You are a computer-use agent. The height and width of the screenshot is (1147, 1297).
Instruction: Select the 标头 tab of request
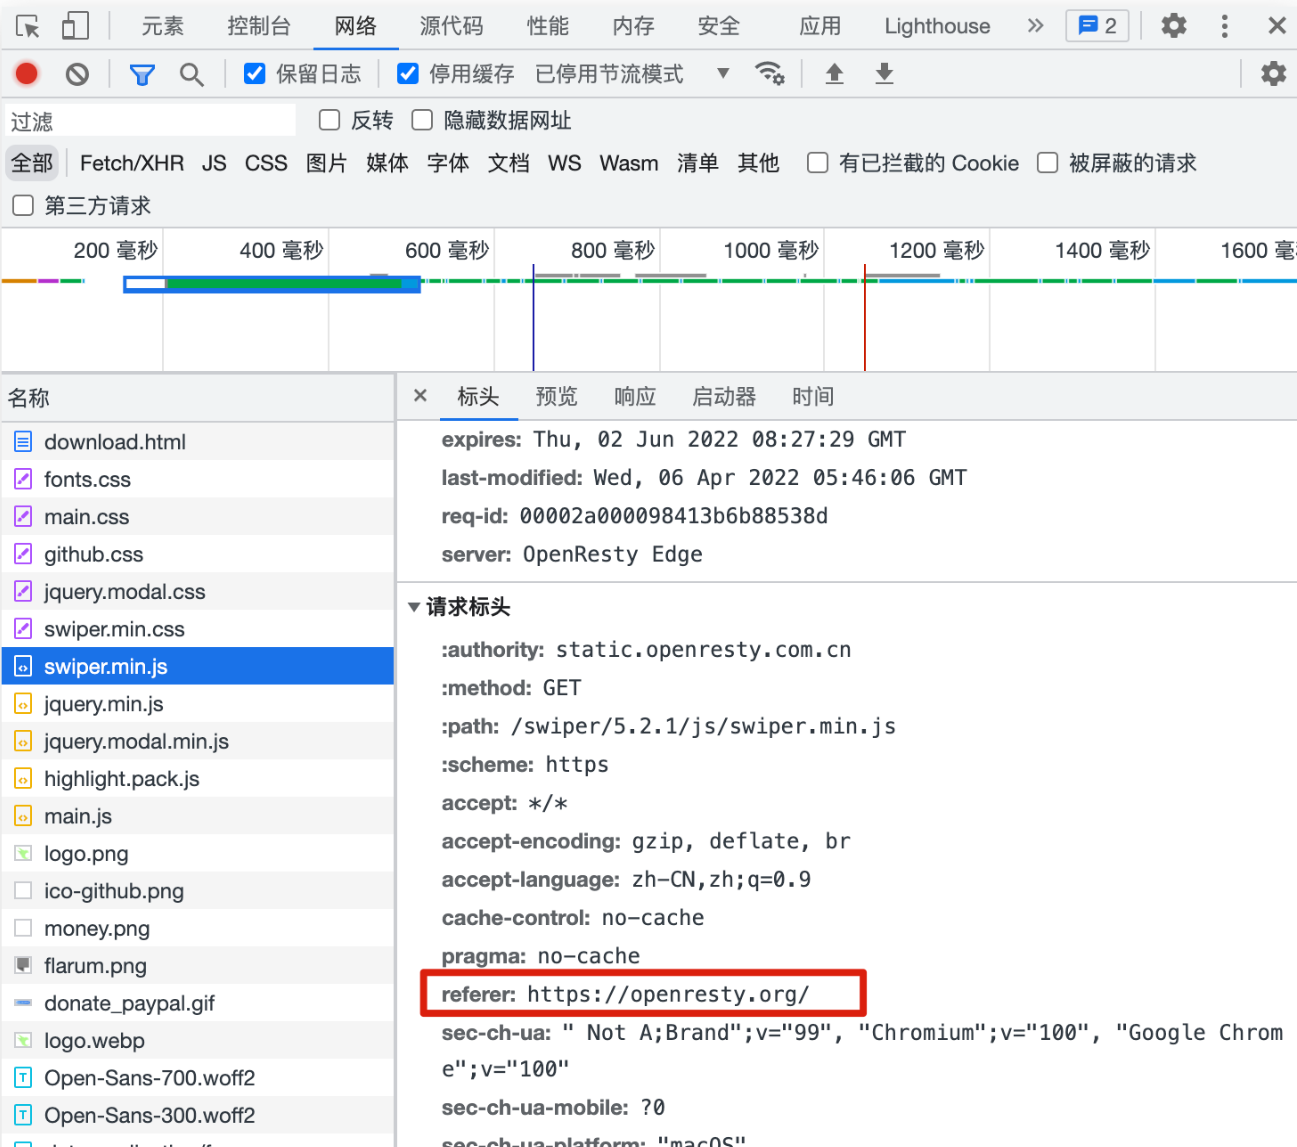pyautogui.click(x=478, y=396)
